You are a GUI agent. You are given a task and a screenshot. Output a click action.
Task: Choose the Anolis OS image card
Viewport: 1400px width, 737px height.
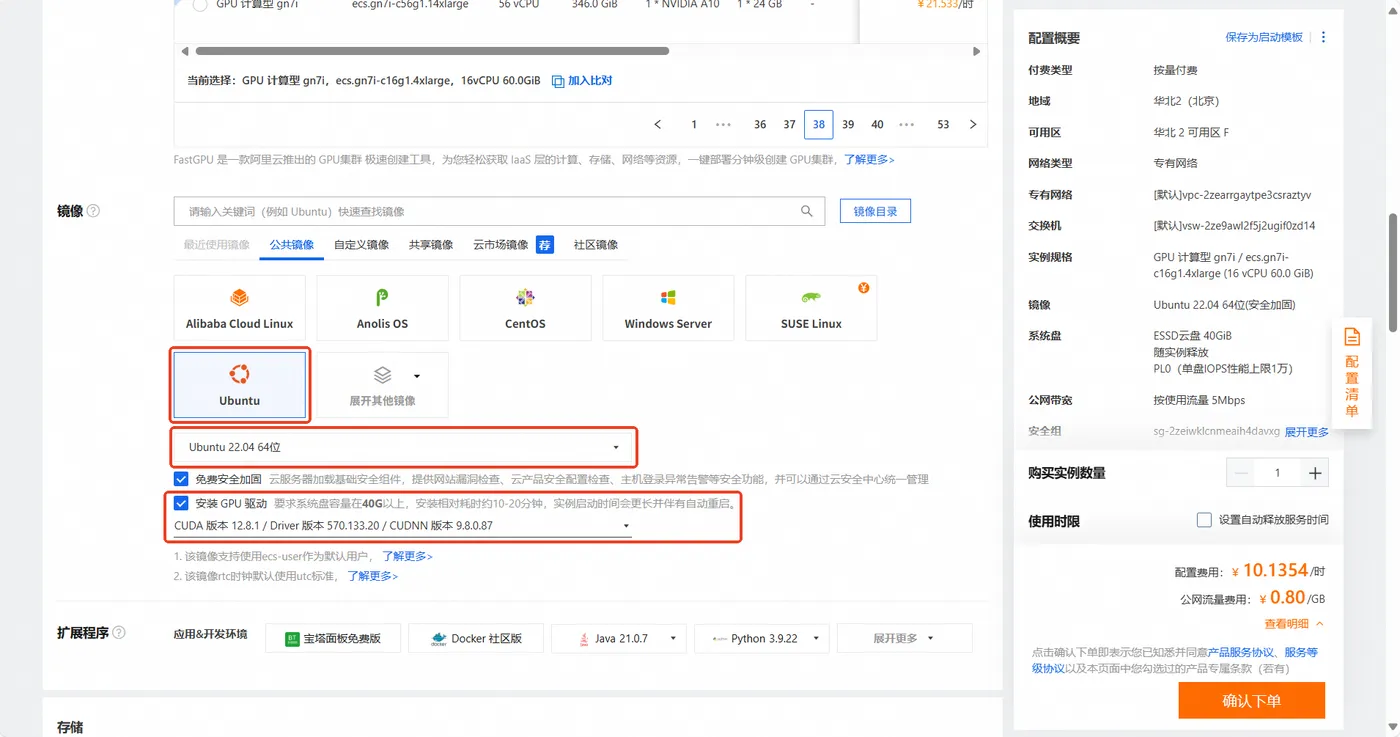click(x=382, y=308)
